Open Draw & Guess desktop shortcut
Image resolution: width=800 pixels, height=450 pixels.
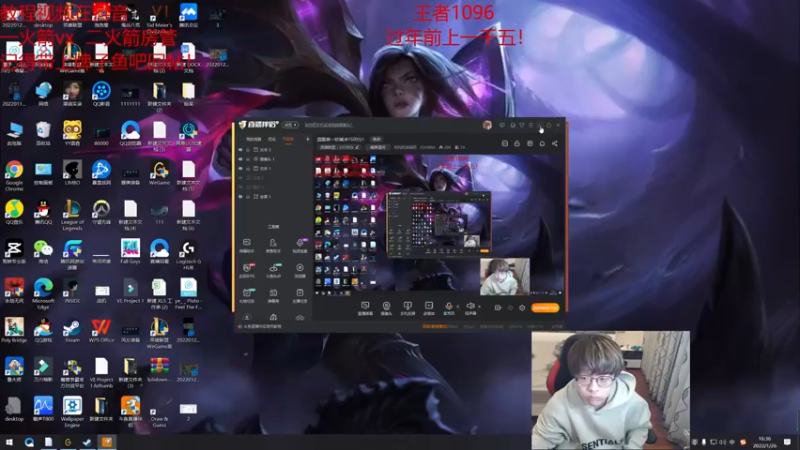(x=159, y=412)
